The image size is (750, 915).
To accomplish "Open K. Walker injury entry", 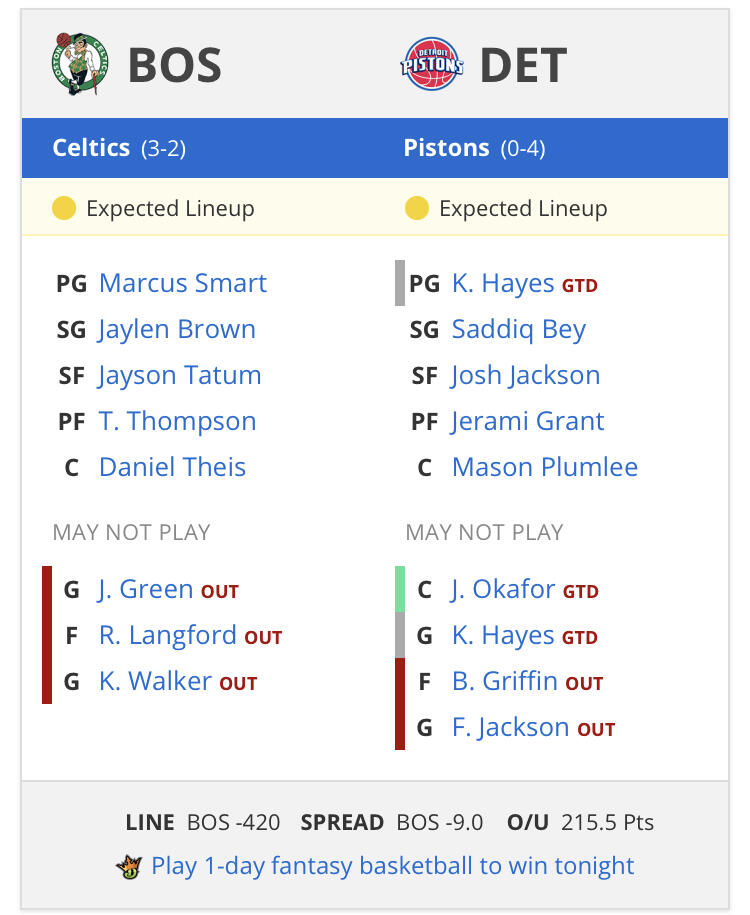I will (155, 681).
